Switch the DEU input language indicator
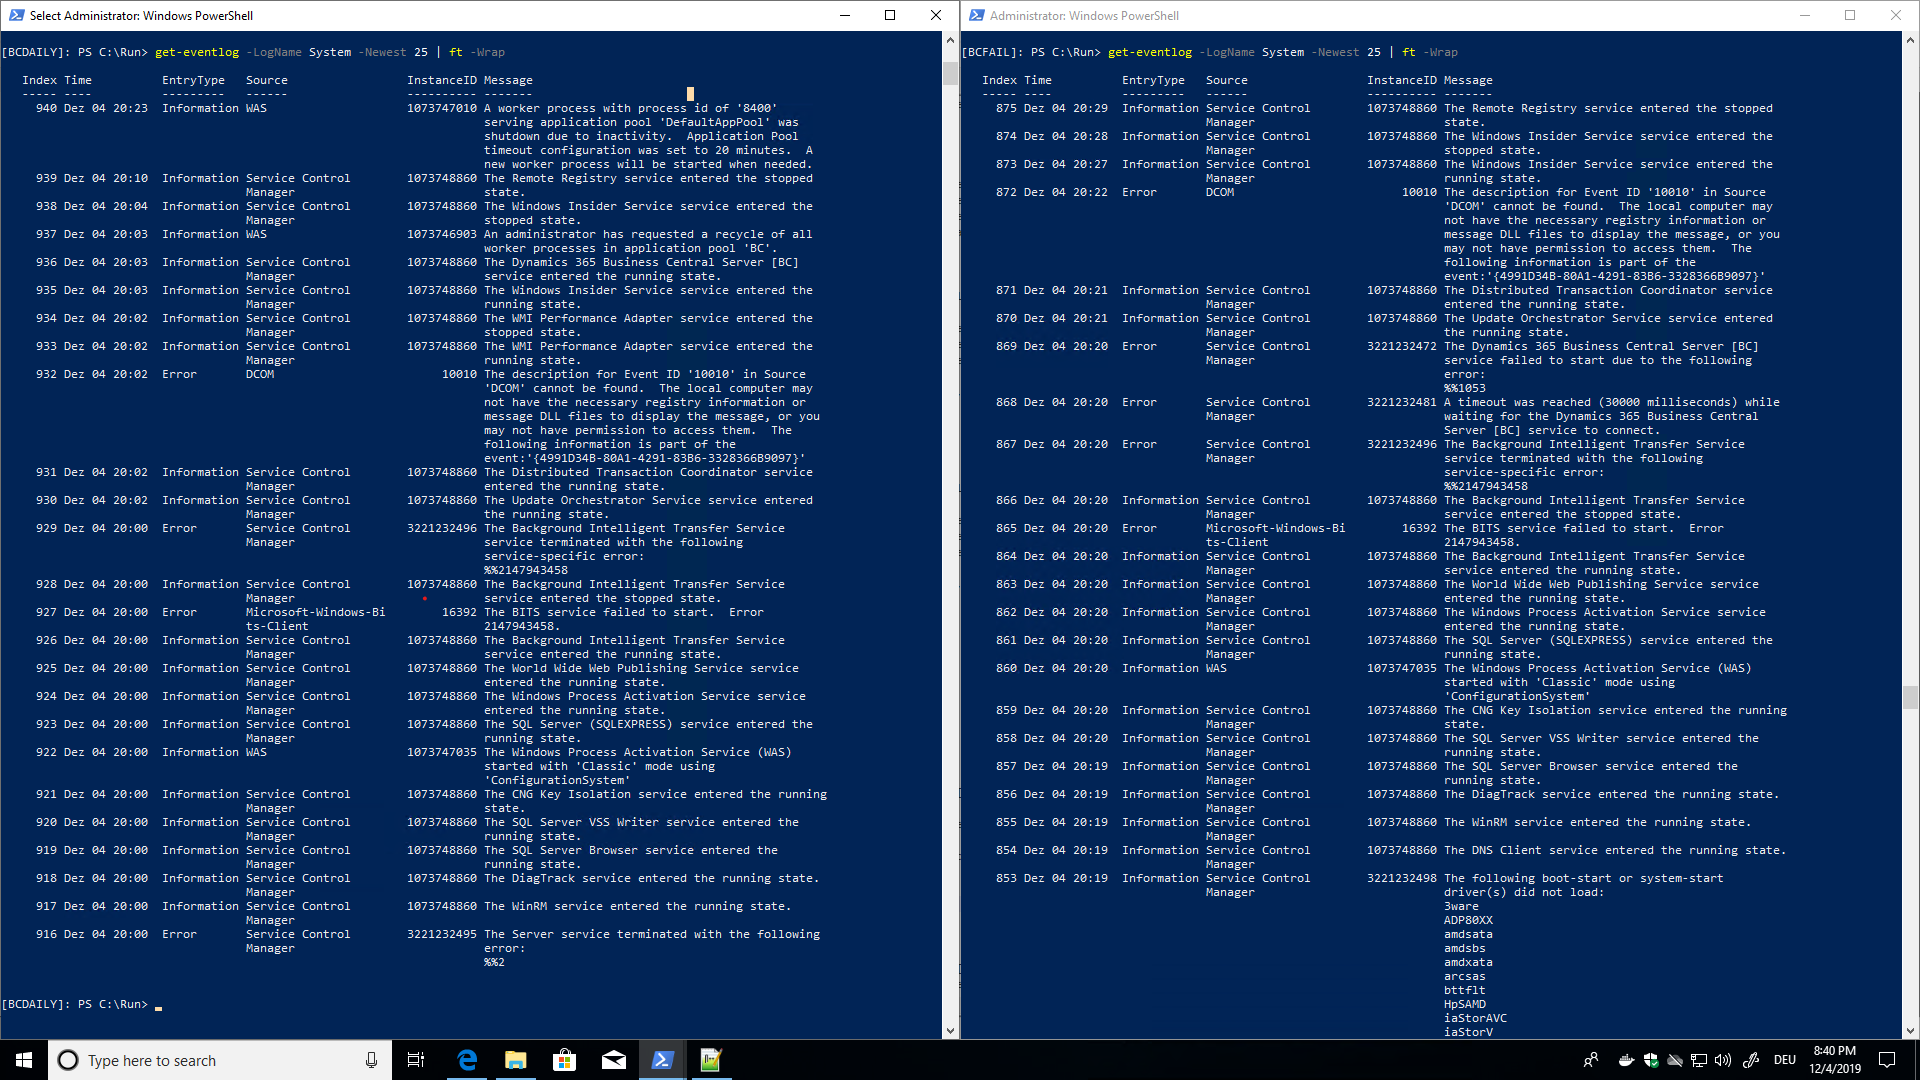The image size is (1920, 1080). coord(1785,1060)
